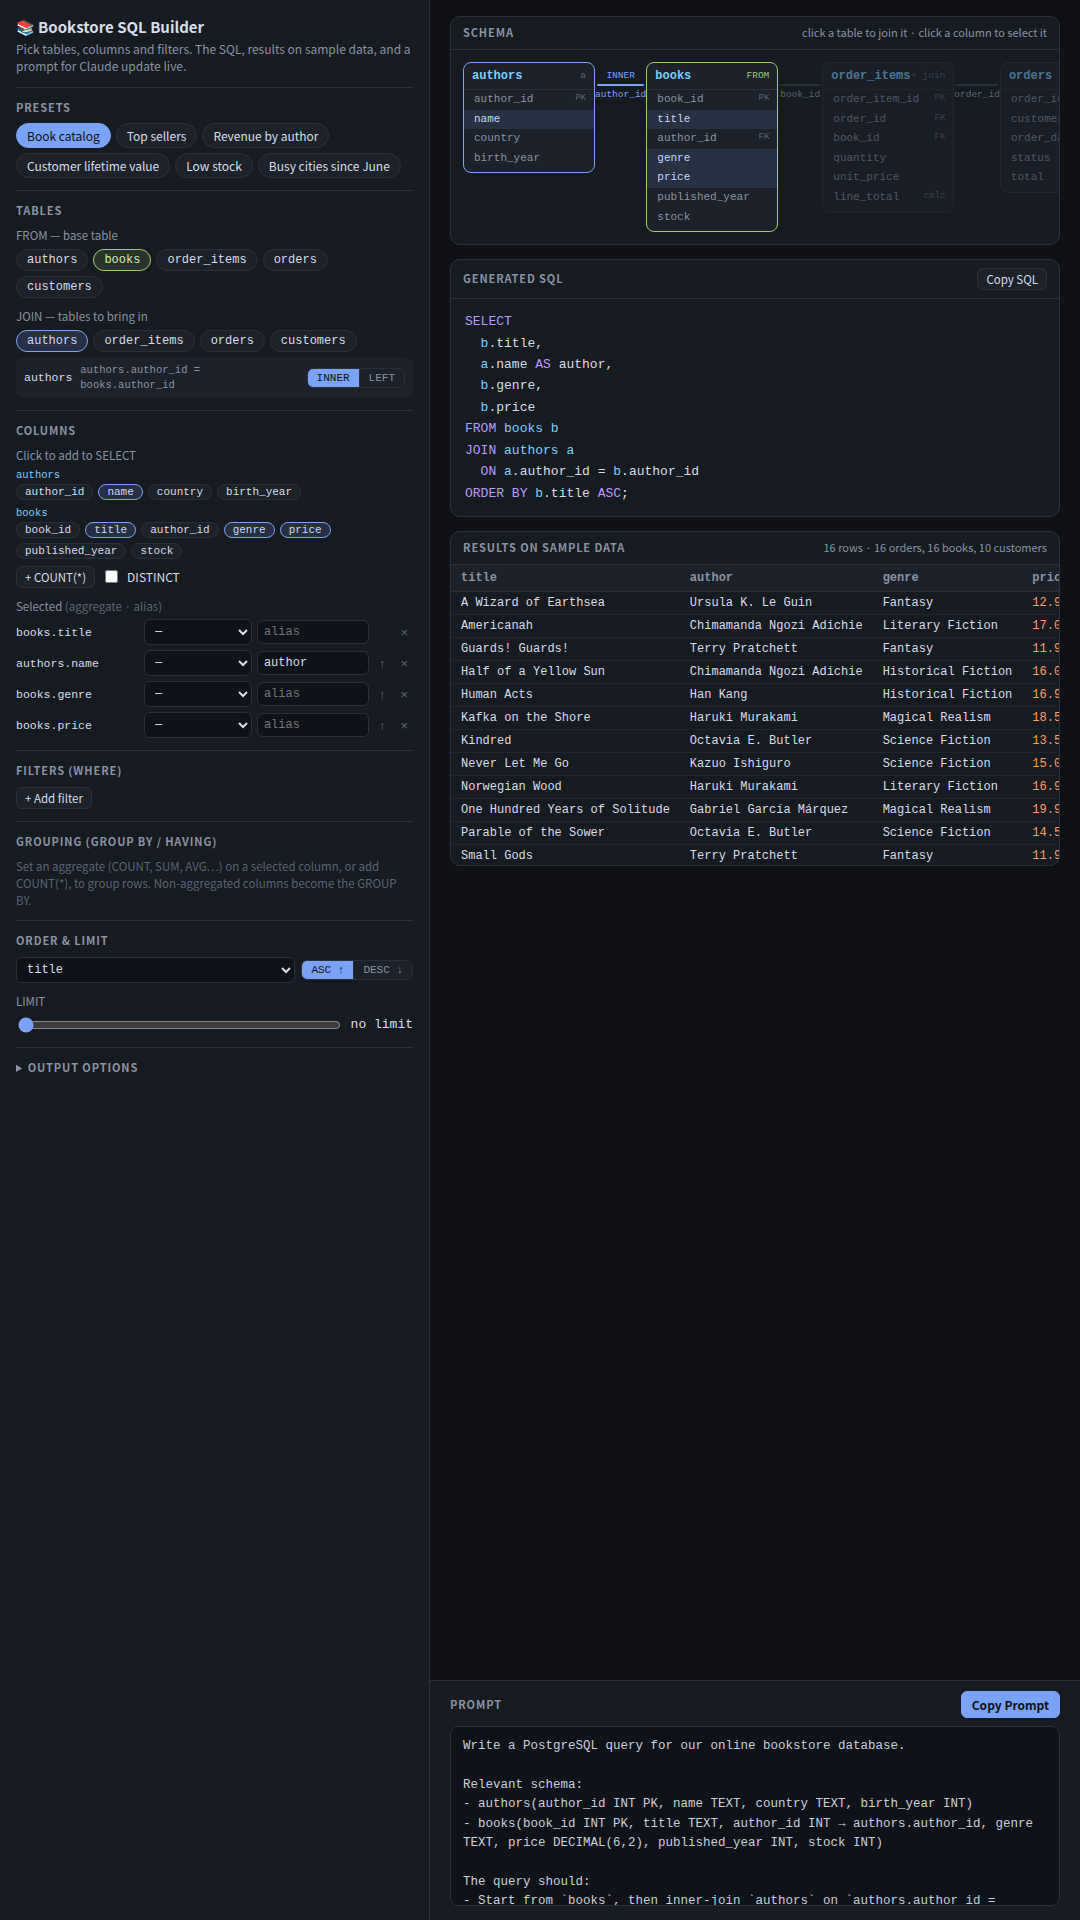
Task: Toggle the published_year chip in the Columns panel
Action: (71, 551)
